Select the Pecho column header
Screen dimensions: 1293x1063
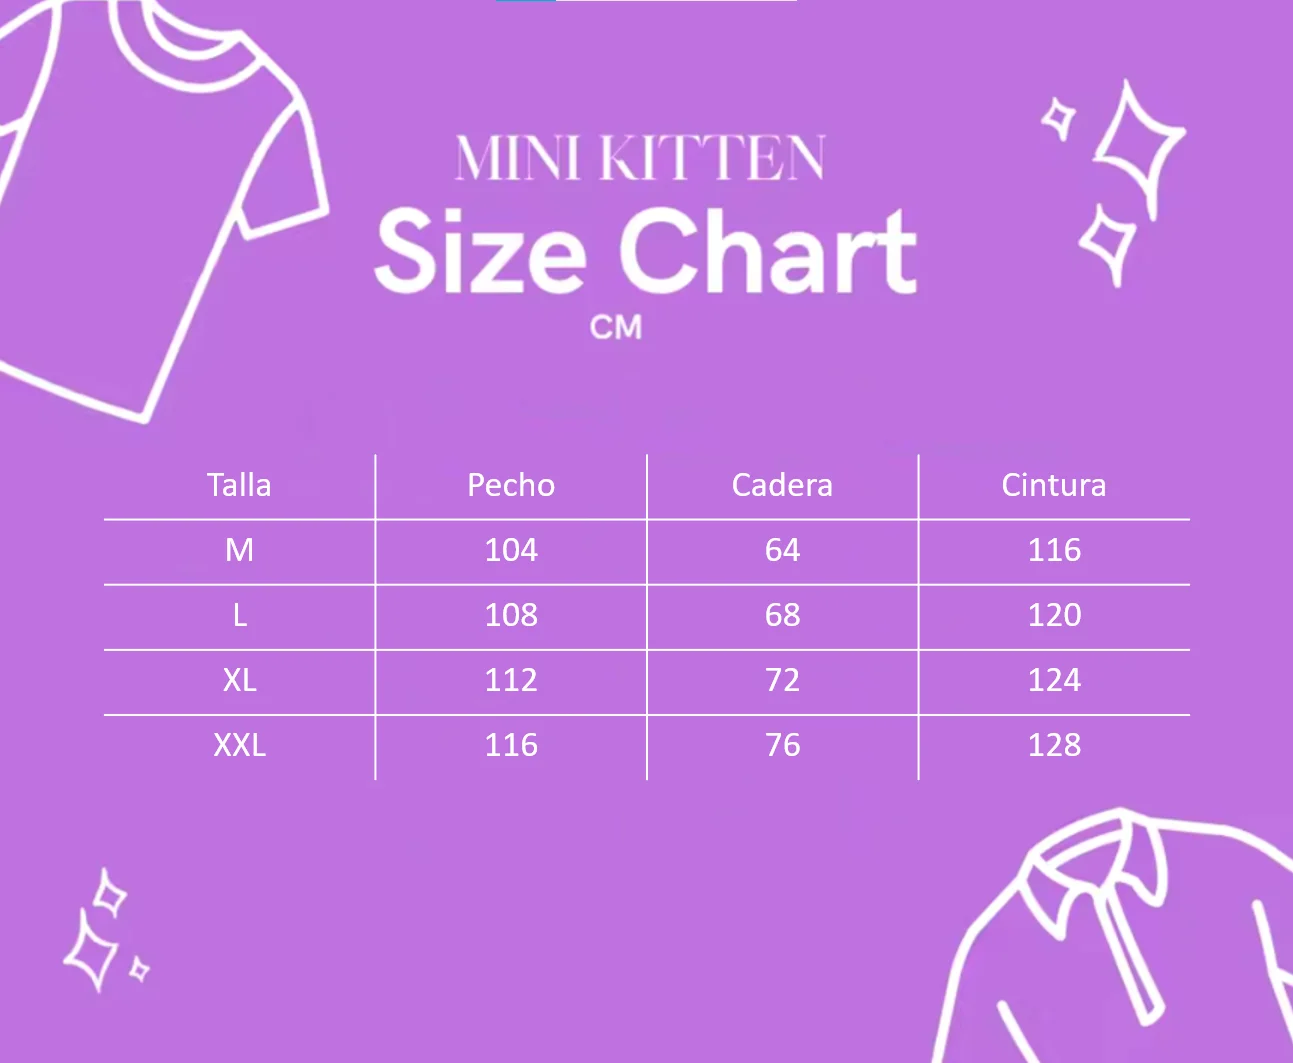click(511, 485)
